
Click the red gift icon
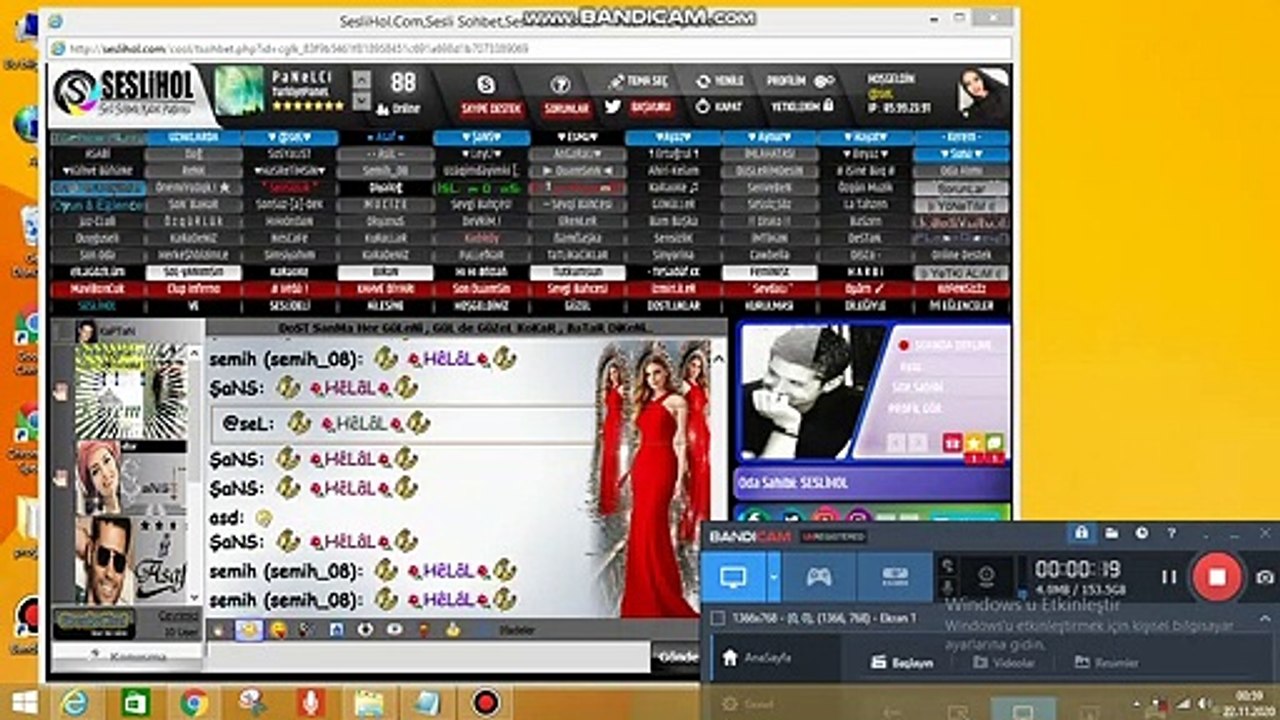(x=953, y=442)
